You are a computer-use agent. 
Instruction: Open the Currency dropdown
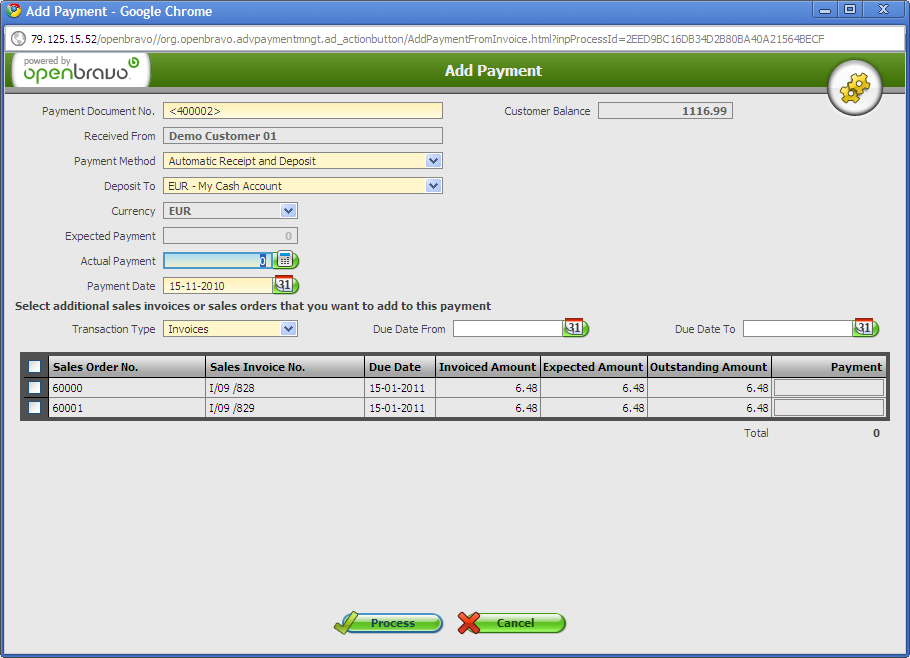click(x=288, y=211)
